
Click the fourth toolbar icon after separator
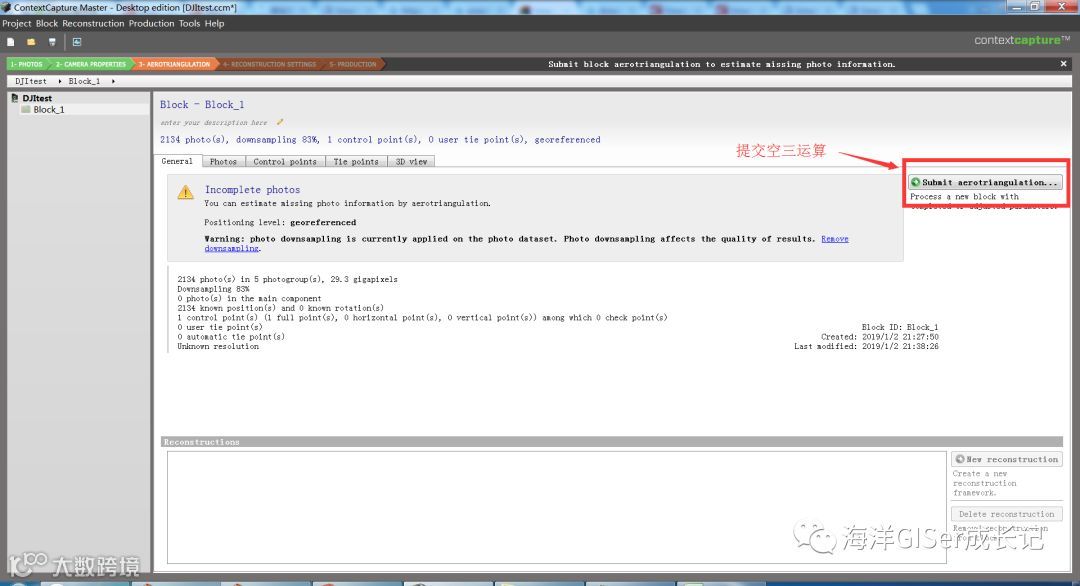click(77, 42)
